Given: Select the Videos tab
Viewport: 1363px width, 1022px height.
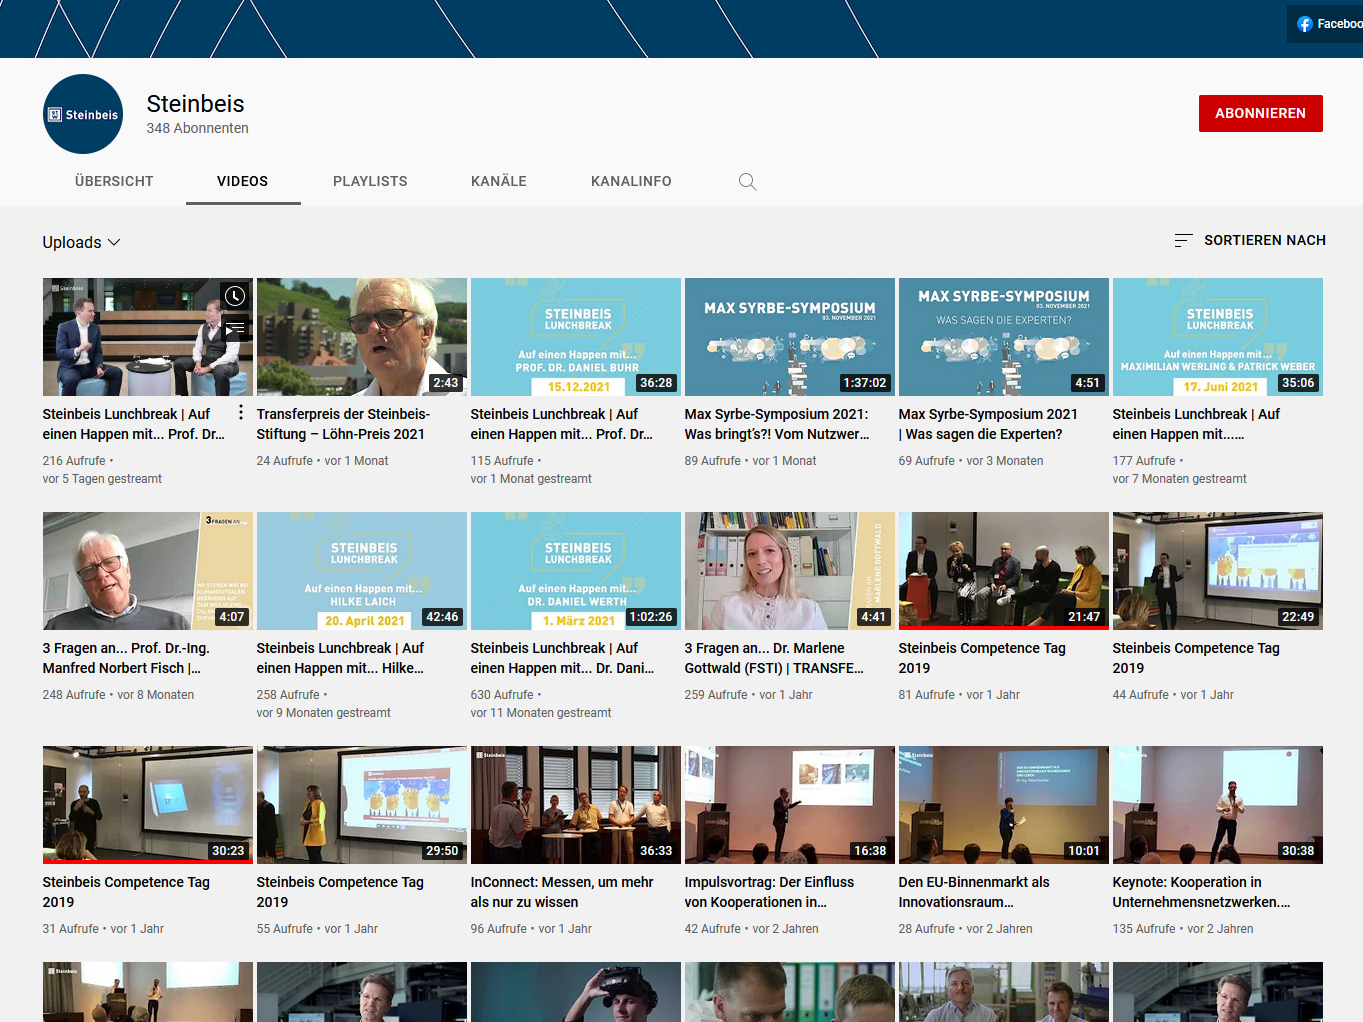Looking at the screenshot, I should tap(243, 181).
